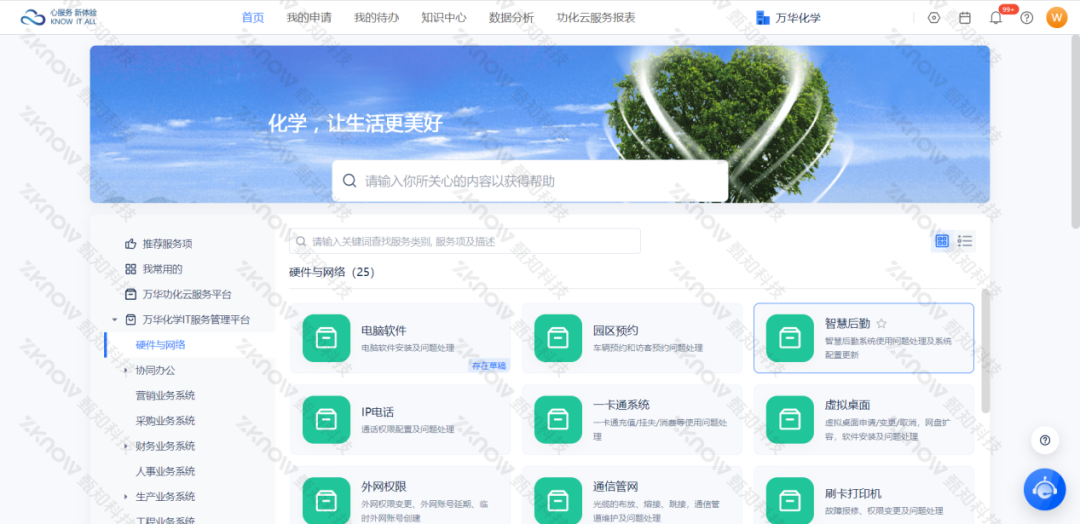Click the 硬件与网络（25） heading

tap(332, 272)
